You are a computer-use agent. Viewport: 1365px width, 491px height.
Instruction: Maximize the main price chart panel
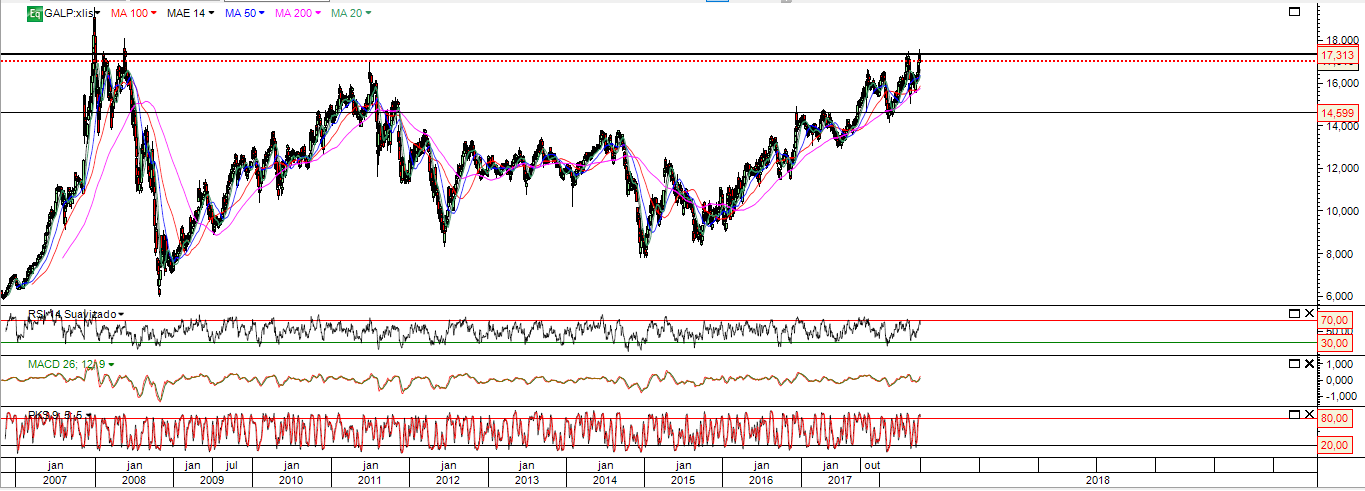(1294, 12)
